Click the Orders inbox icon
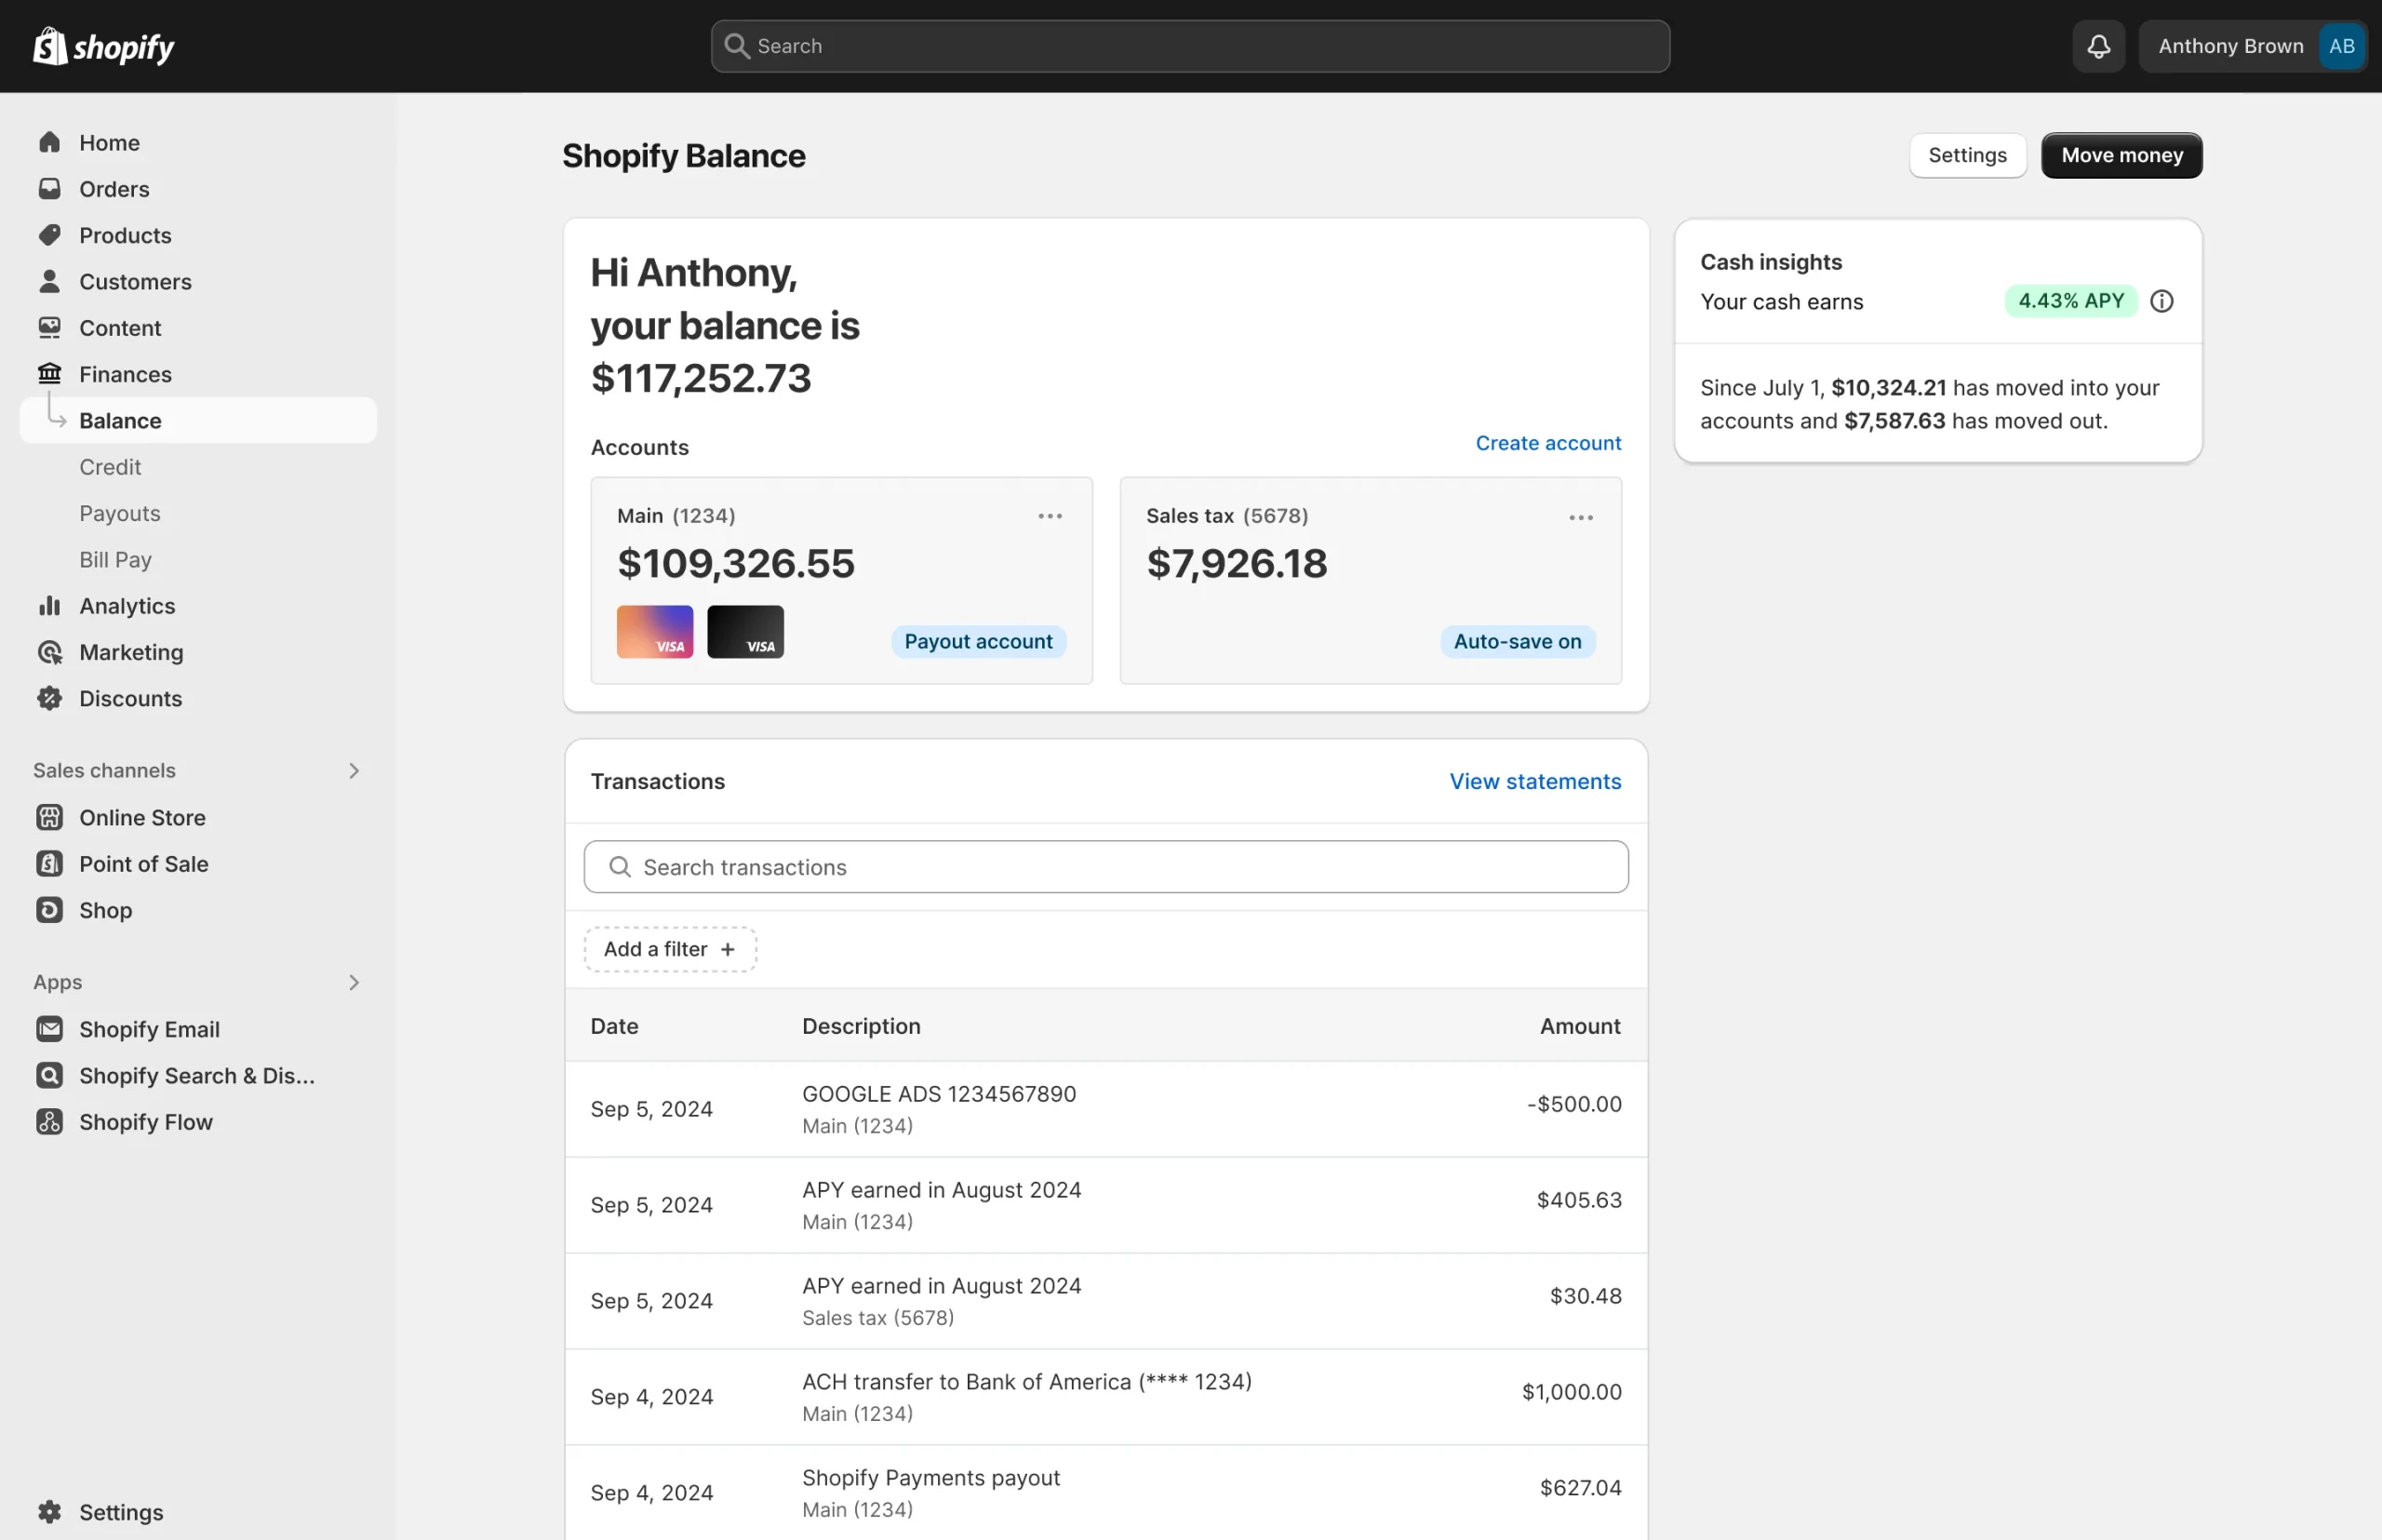The width and height of the screenshot is (2382, 1540). [x=49, y=188]
